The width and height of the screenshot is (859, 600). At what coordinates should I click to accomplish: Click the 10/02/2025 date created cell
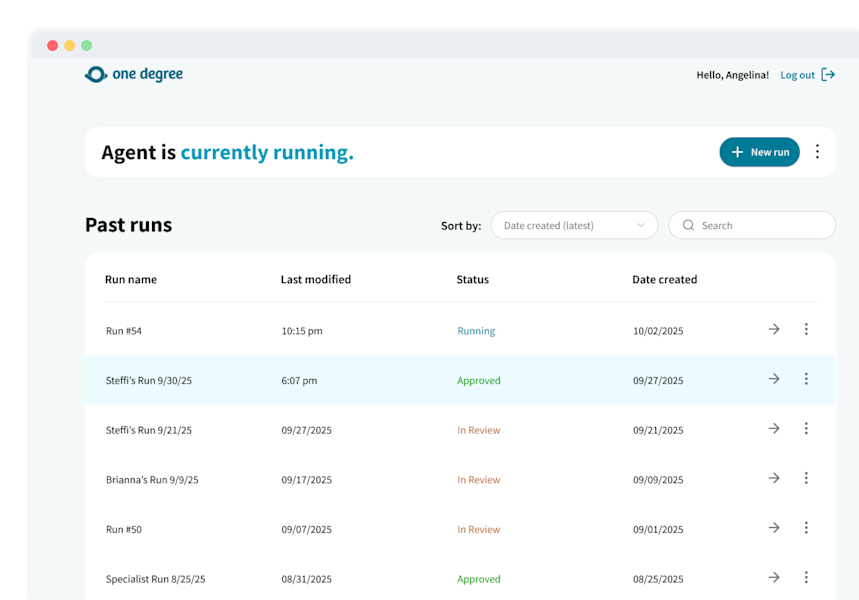[x=658, y=331]
